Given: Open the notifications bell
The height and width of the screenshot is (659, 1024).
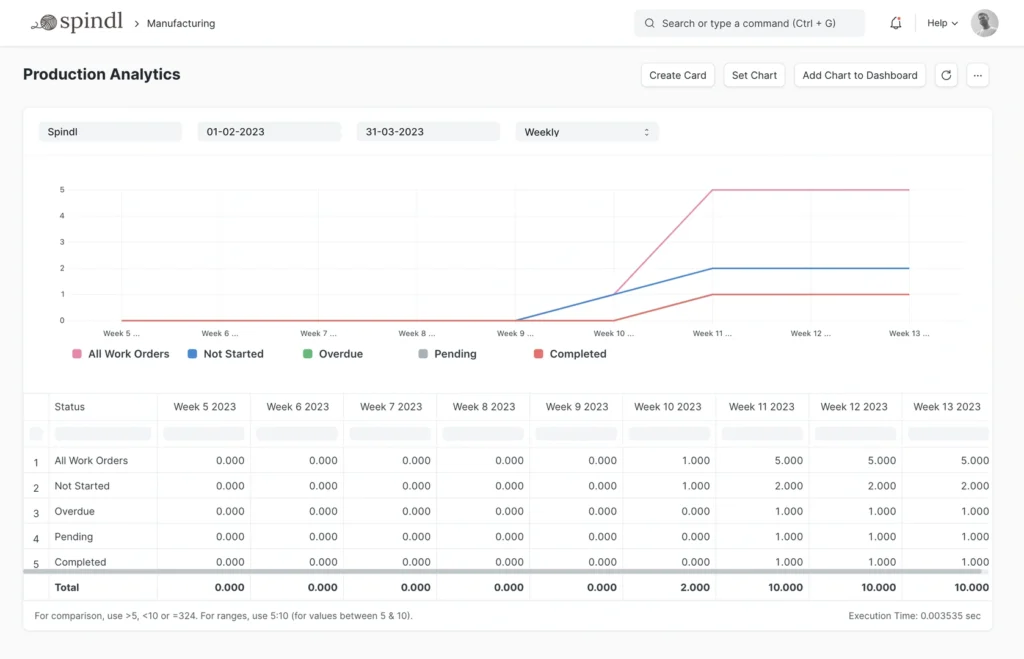Looking at the screenshot, I should 896,23.
